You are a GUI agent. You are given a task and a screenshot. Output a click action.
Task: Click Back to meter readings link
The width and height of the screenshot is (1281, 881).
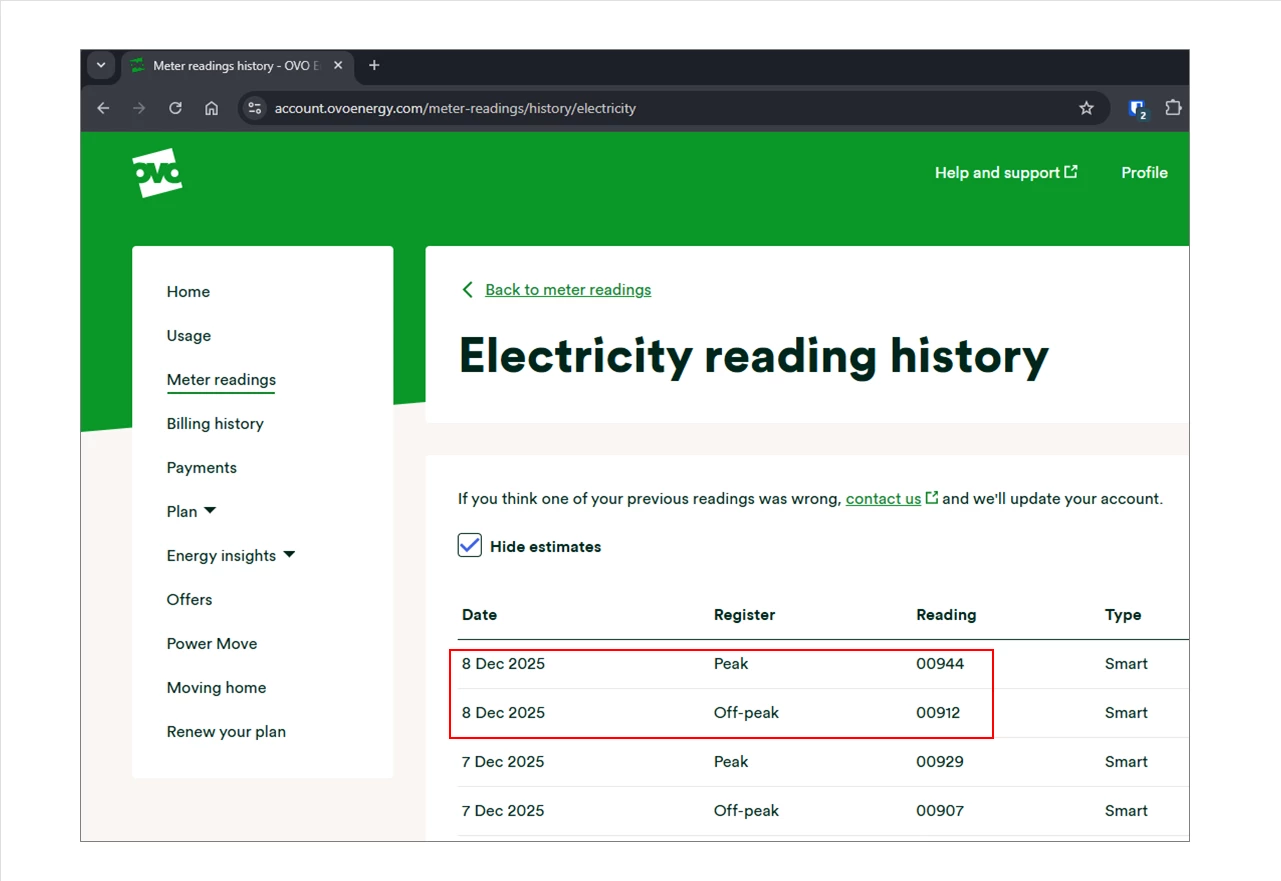(x=567, y=289)
